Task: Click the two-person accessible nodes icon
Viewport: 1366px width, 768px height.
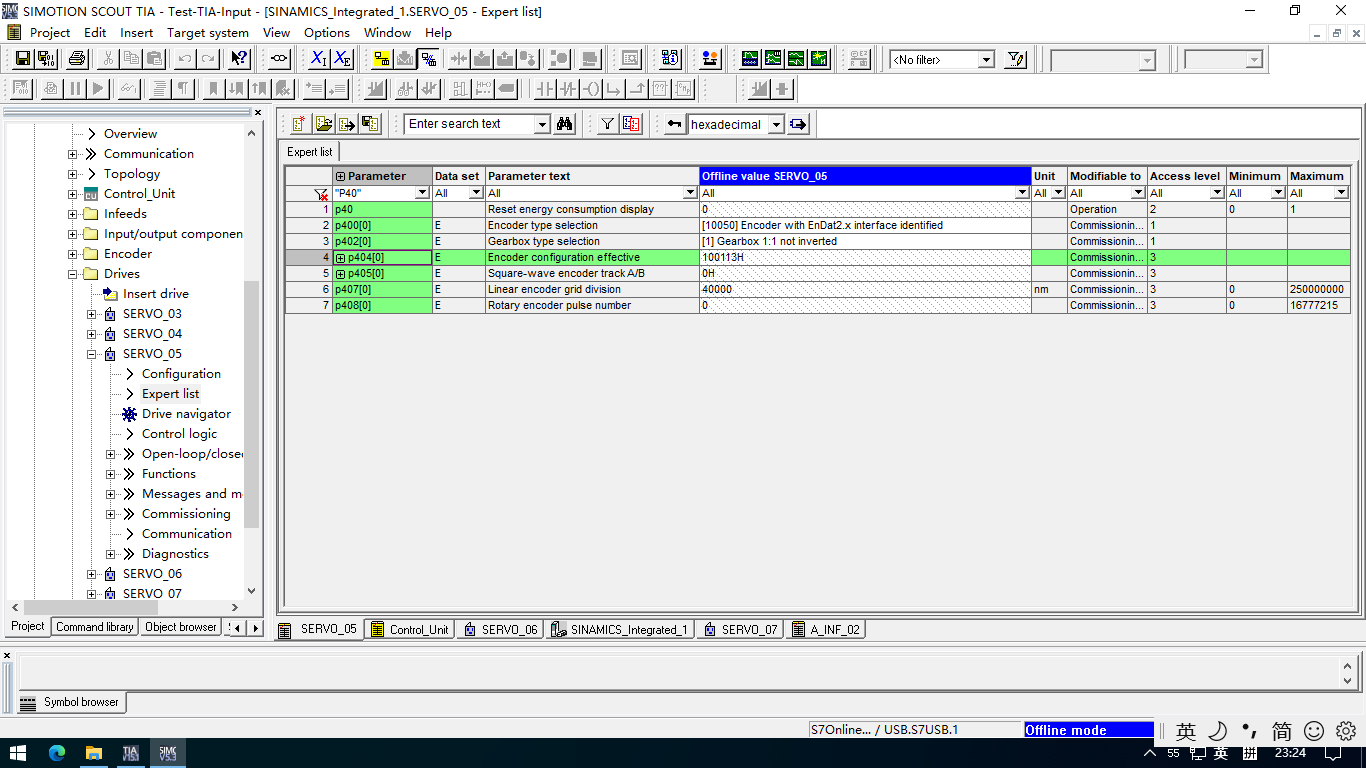Action: point(710,59)
